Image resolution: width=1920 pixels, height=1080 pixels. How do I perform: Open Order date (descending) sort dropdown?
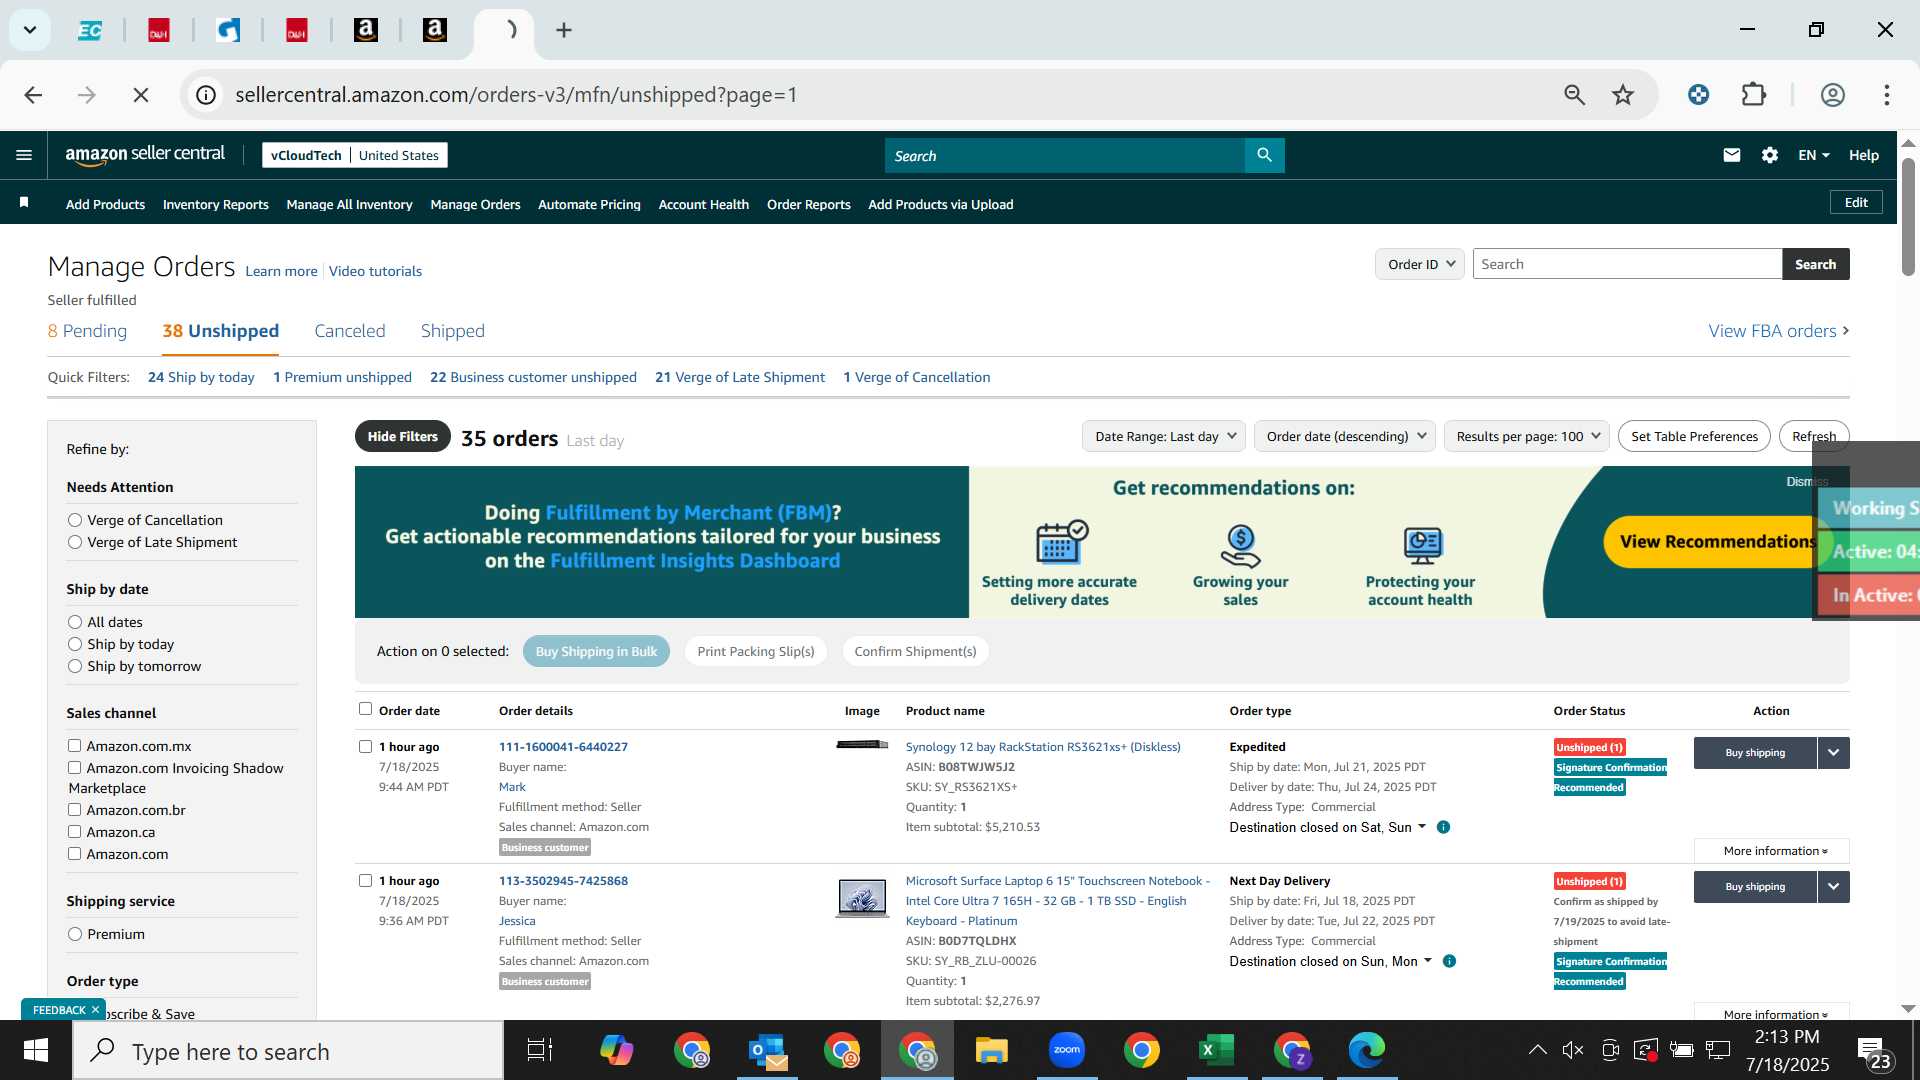pos(1345,436)
